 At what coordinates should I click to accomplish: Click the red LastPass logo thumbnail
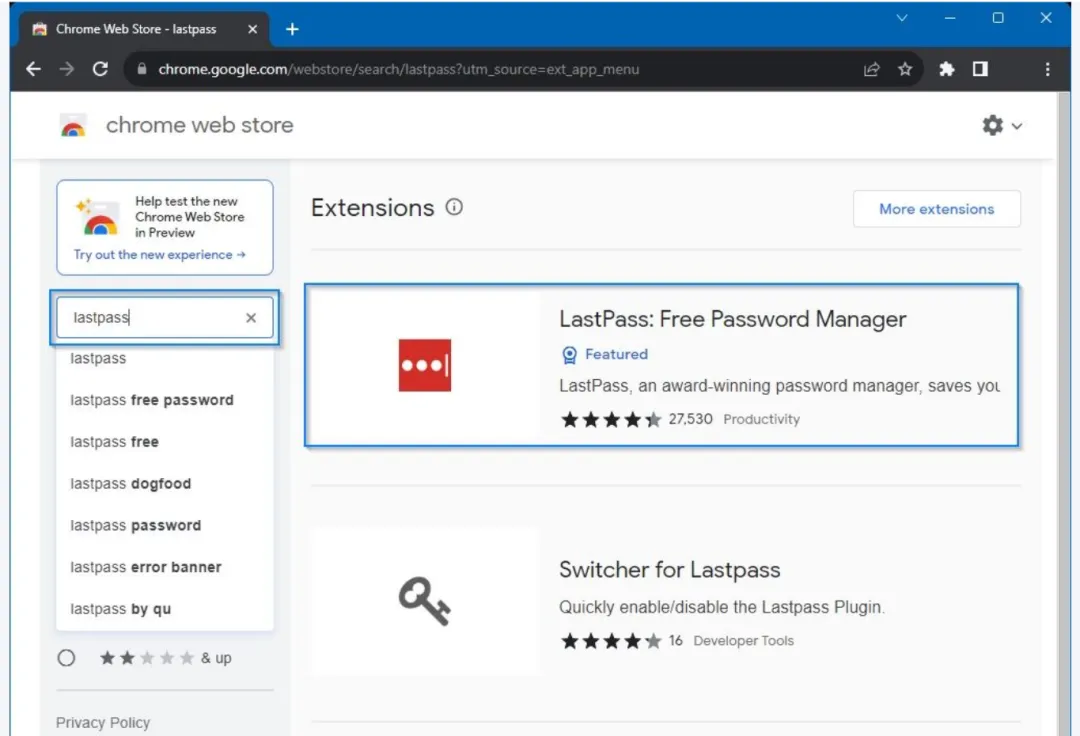tap(425, 365)
